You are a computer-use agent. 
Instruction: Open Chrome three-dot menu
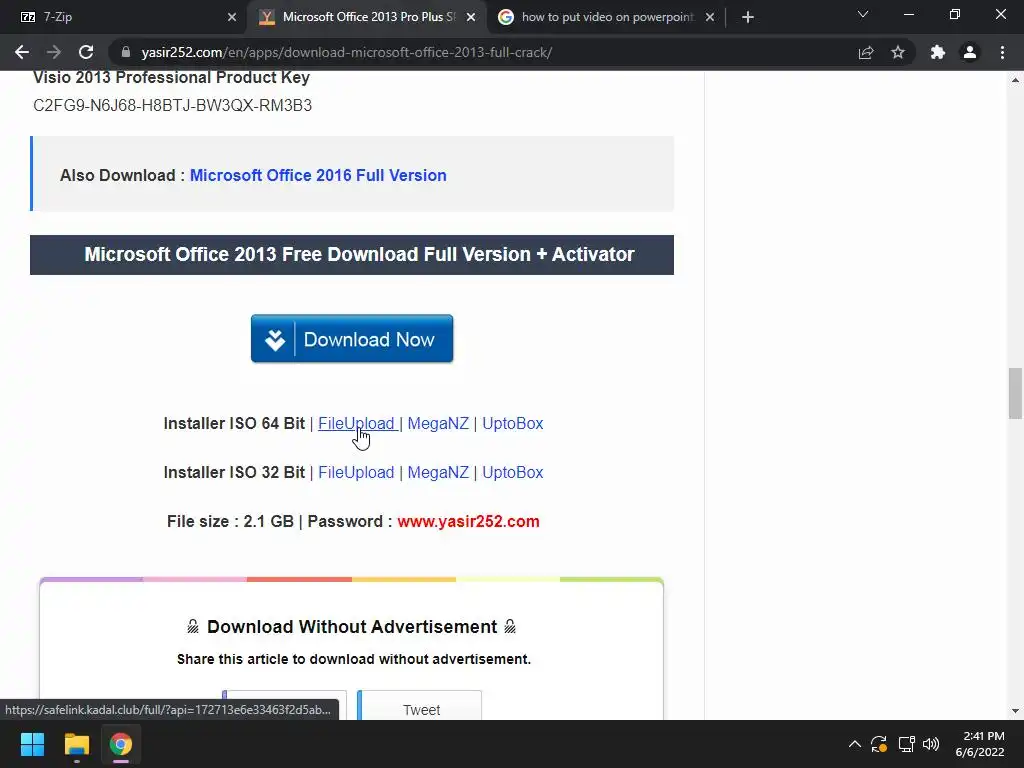[1002, 52]
